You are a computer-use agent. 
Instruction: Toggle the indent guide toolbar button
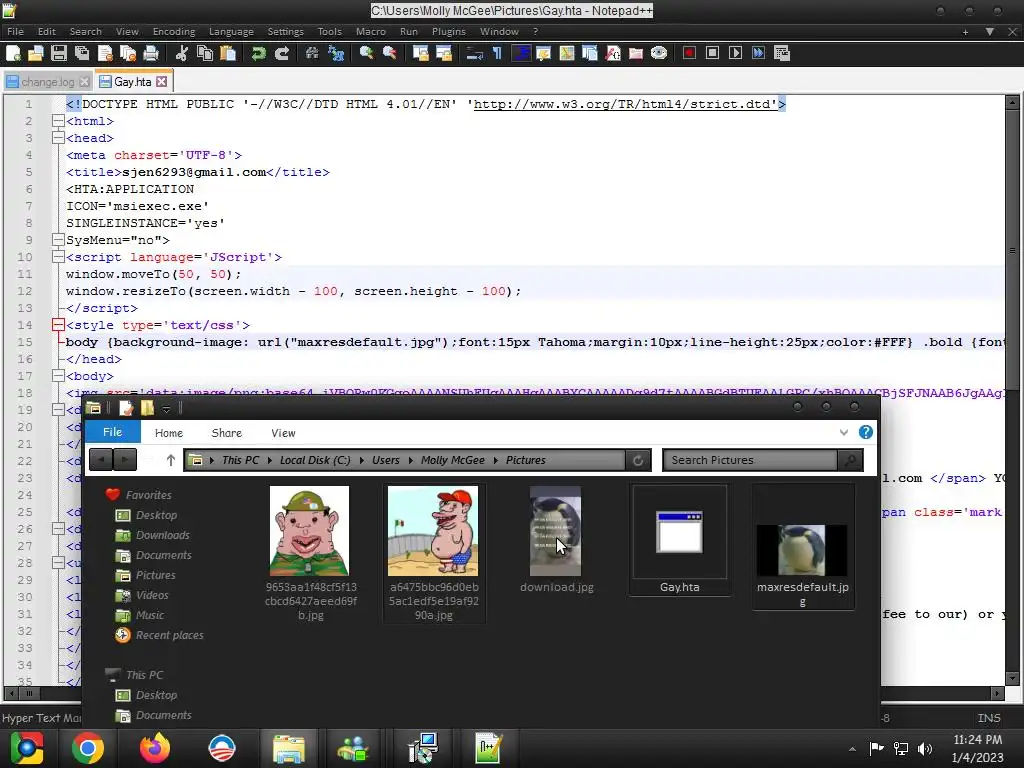coord(520,54)
